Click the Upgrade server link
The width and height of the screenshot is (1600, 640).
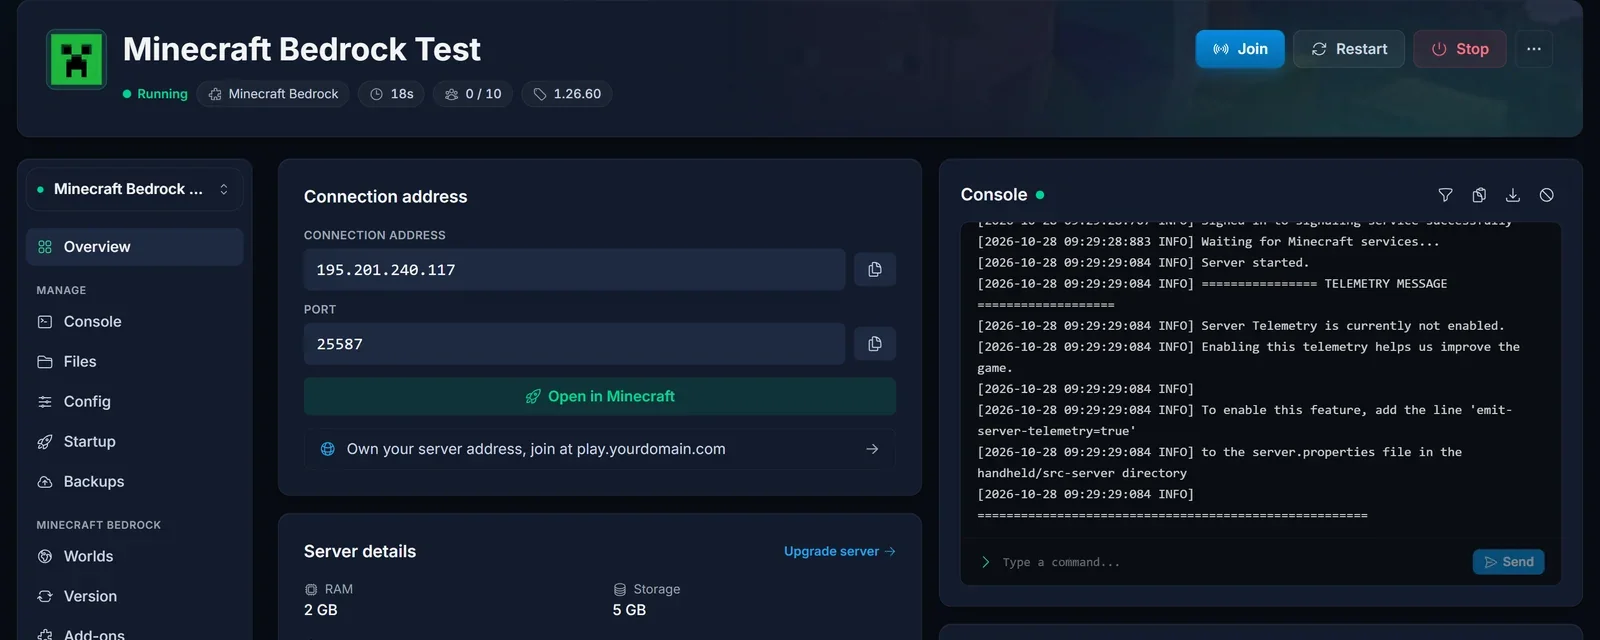[840, 551]
